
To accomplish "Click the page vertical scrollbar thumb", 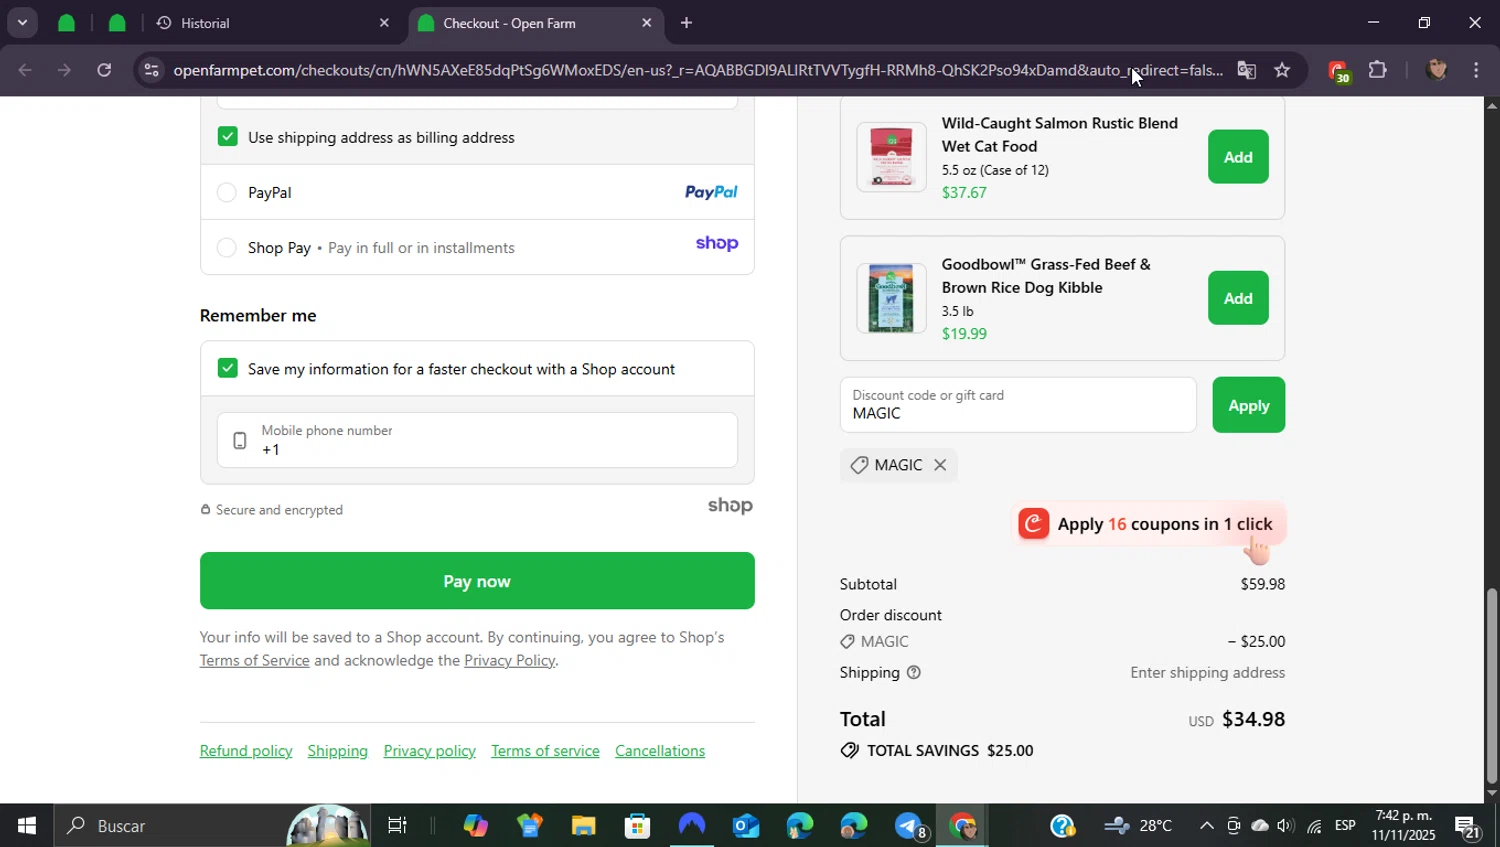I will 1492,685.
